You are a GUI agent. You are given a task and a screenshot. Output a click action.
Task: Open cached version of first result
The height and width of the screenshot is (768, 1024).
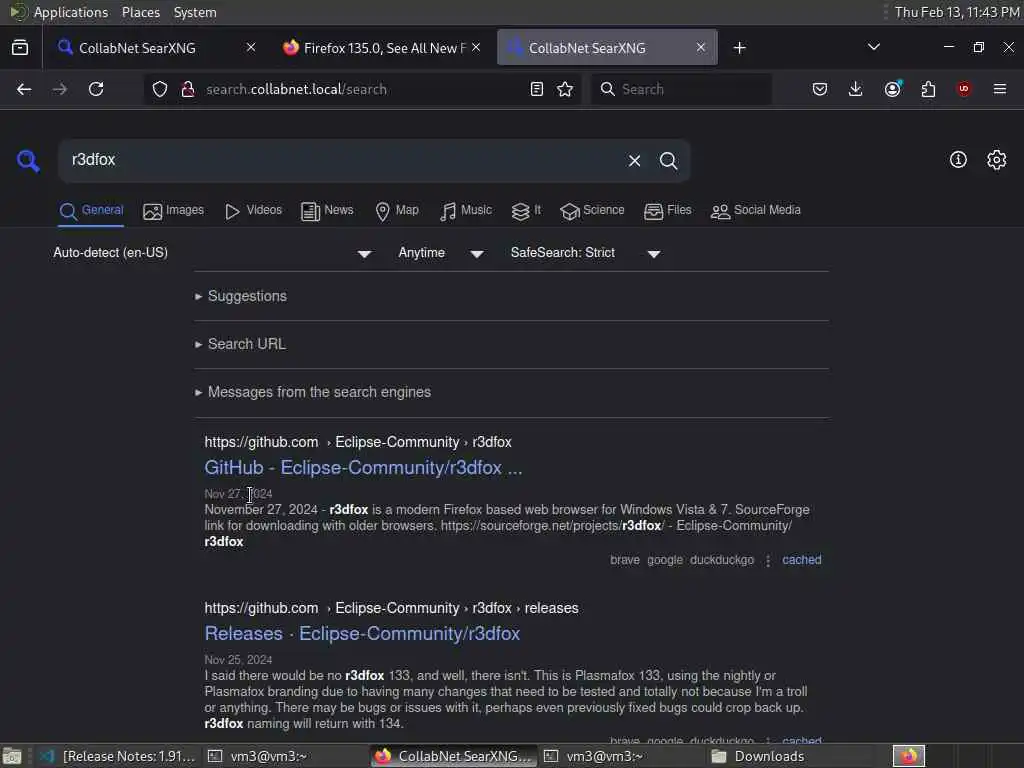point(801,560)
